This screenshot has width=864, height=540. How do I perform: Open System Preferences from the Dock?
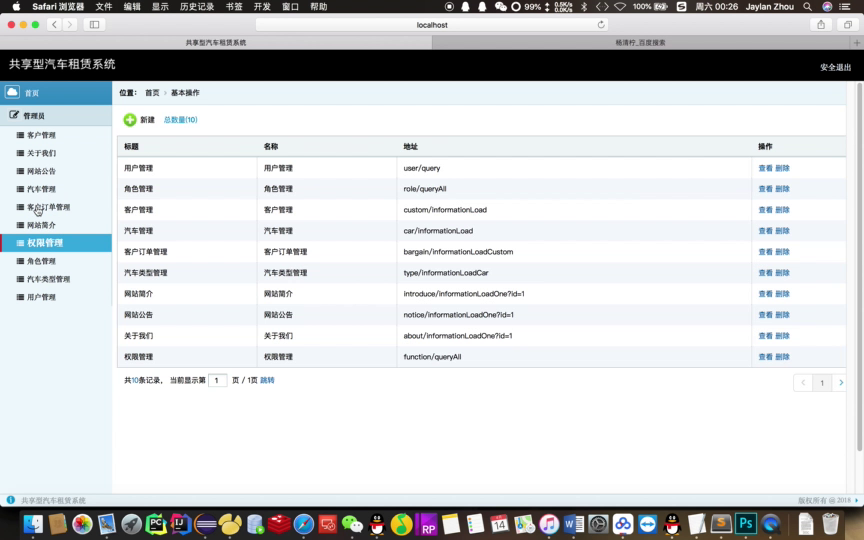[598, 524]
